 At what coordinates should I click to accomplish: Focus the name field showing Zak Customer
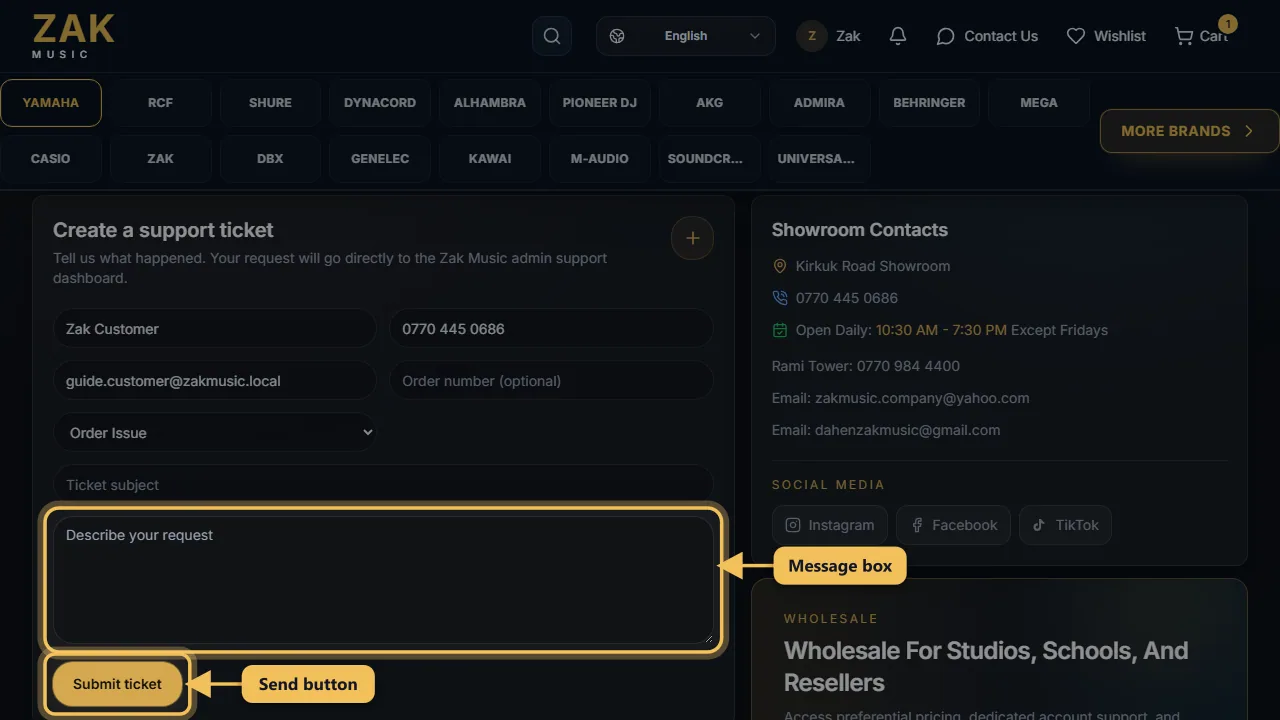[215, 329]
